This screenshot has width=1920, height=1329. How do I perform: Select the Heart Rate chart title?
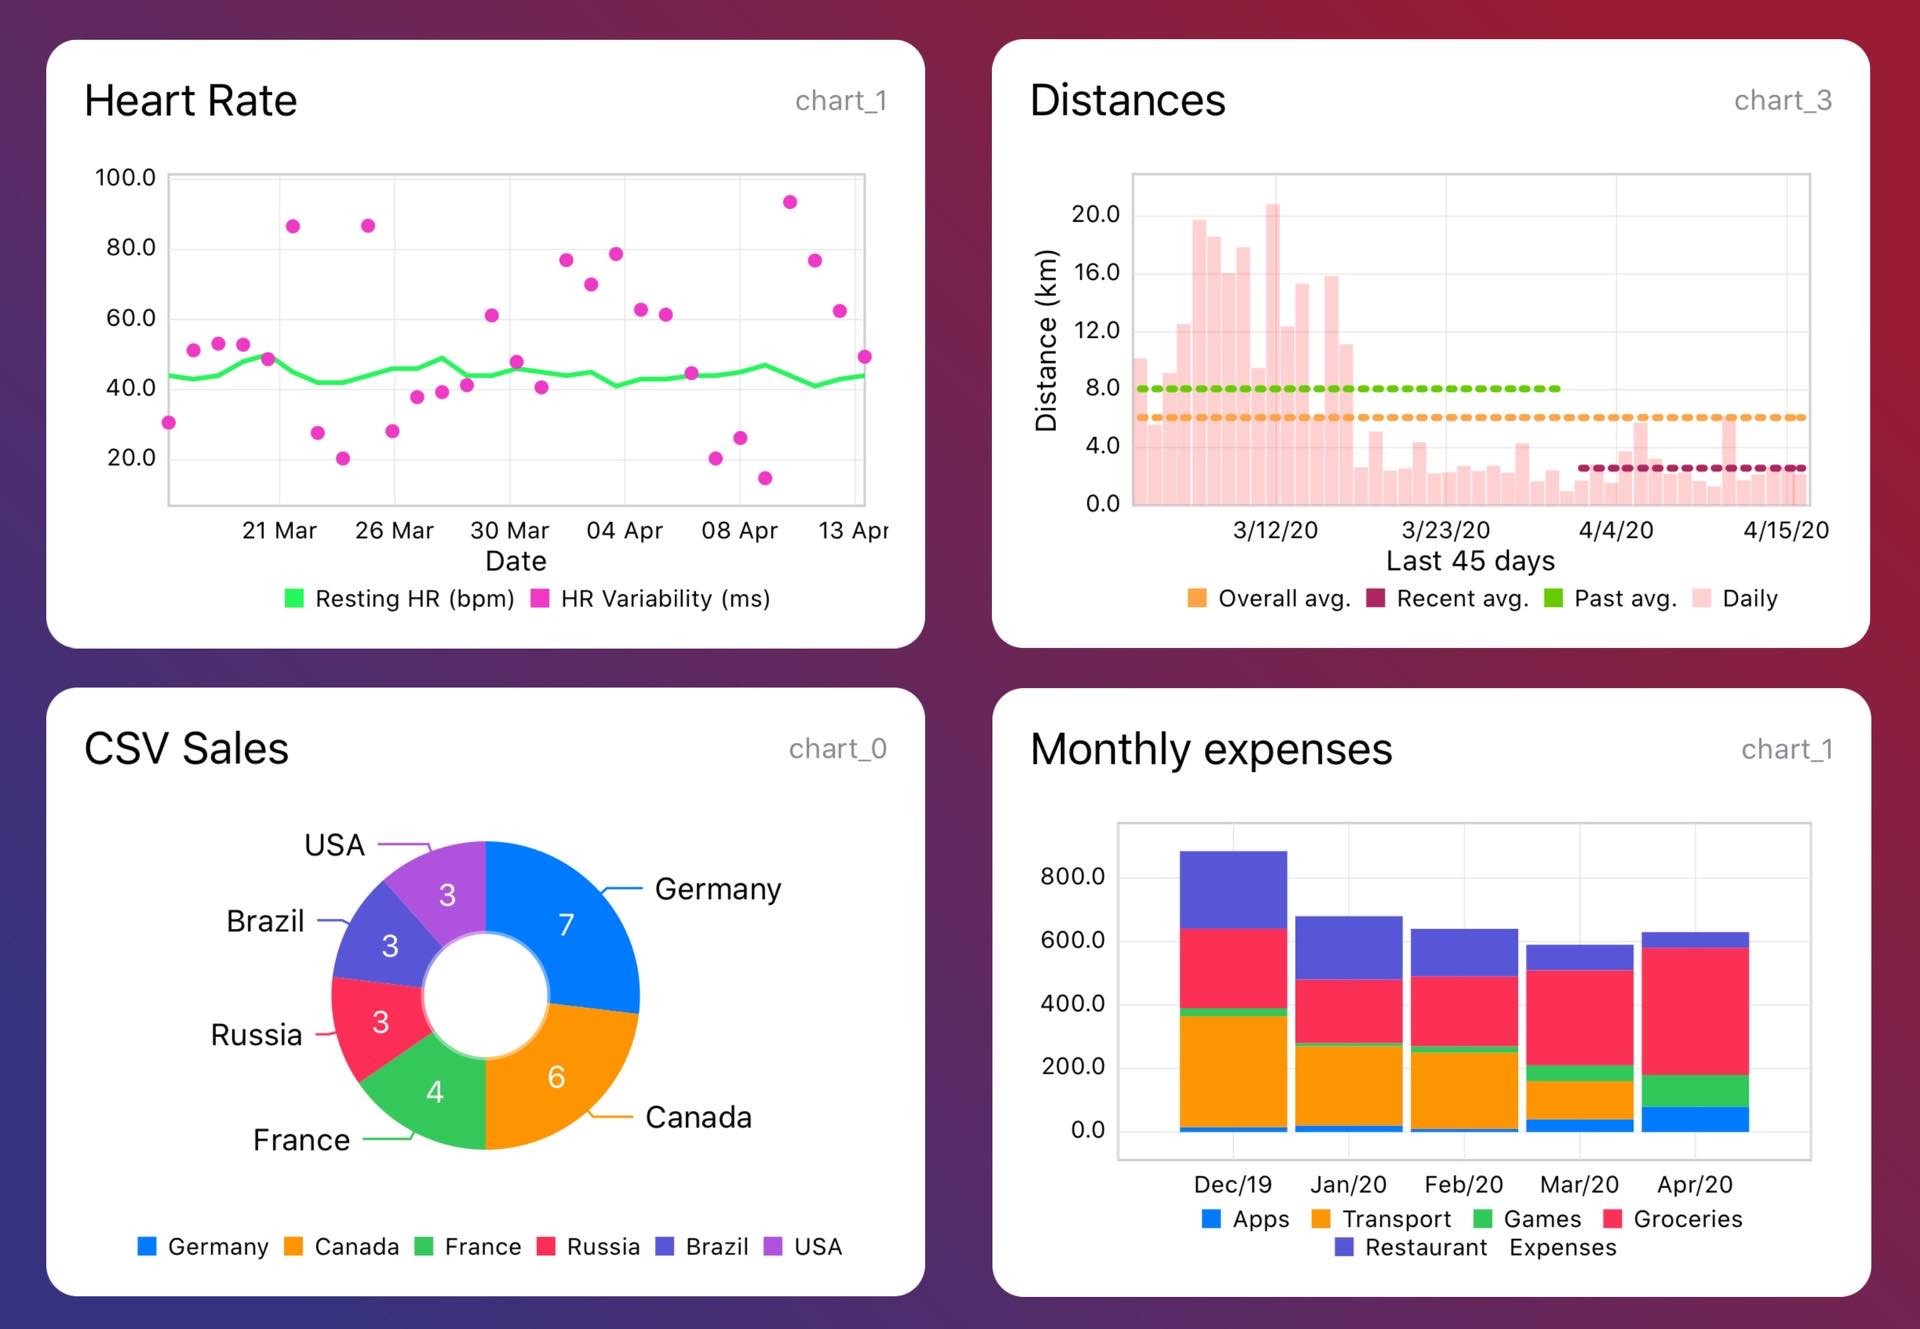pos(191,101)
